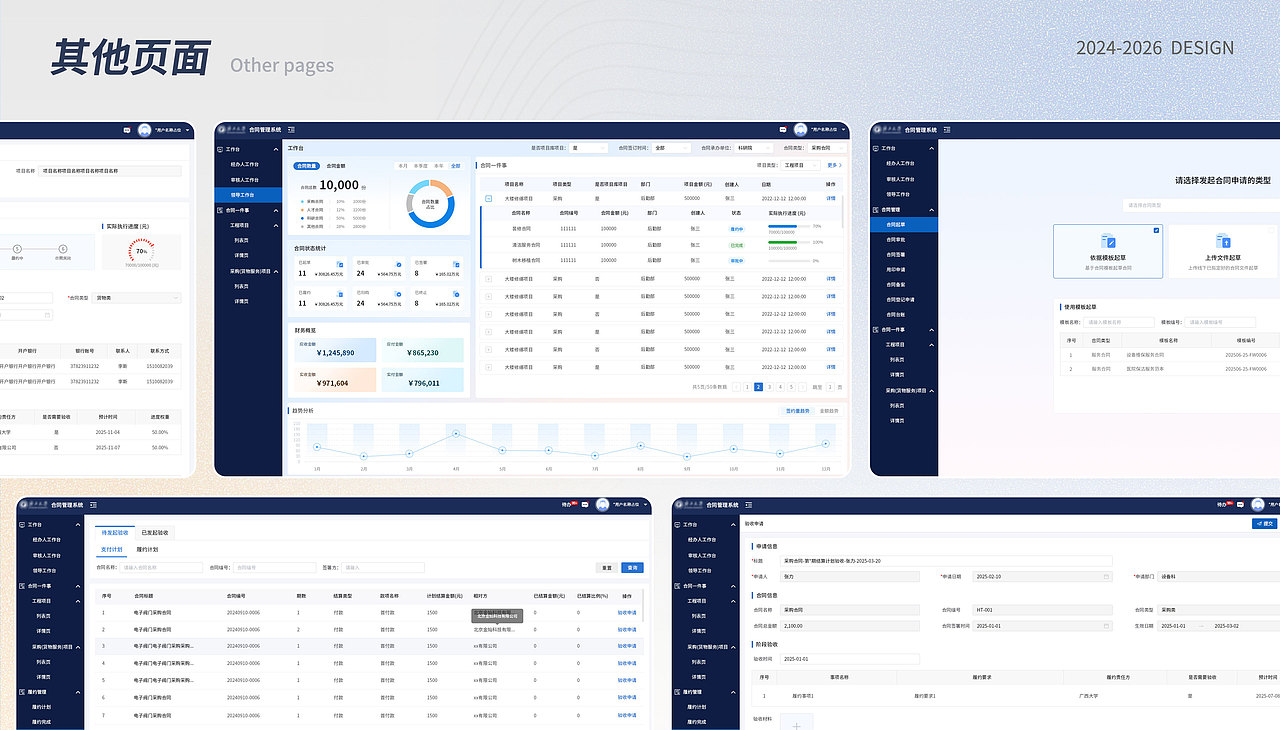Viewport: 1280px width, 730px height.
Task: Click the 已起草 status card icon
Action: pos(341,264)
